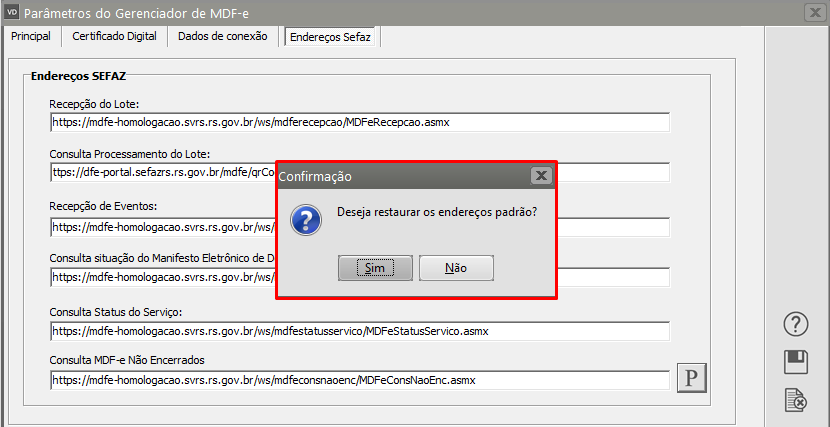Close the Parâmetros do Gerenciador window
This screenshot has height=427, width=830.
coord(815,12)
